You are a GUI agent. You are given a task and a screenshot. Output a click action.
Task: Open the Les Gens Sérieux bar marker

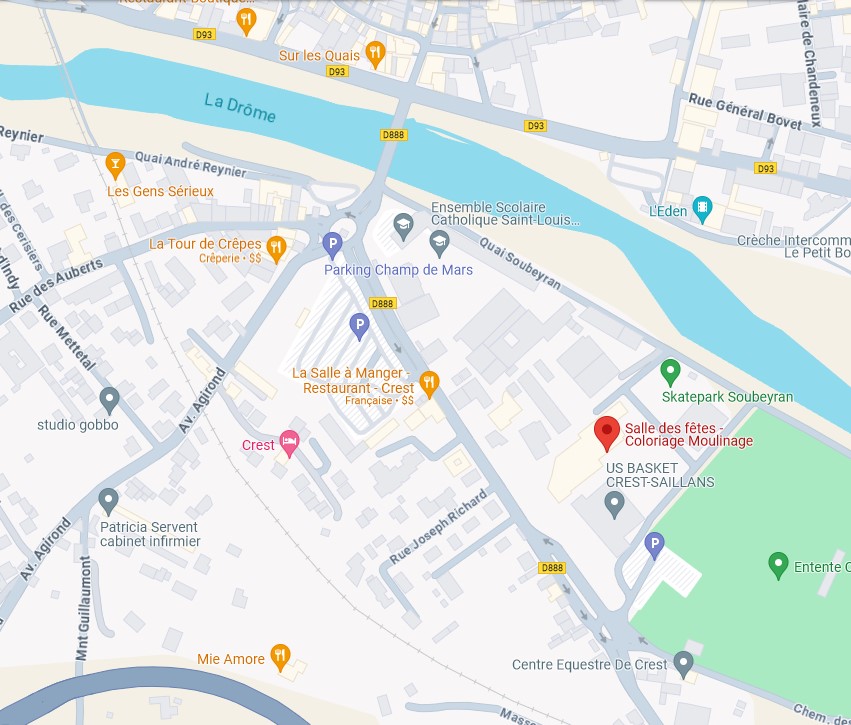click(115, 166)
